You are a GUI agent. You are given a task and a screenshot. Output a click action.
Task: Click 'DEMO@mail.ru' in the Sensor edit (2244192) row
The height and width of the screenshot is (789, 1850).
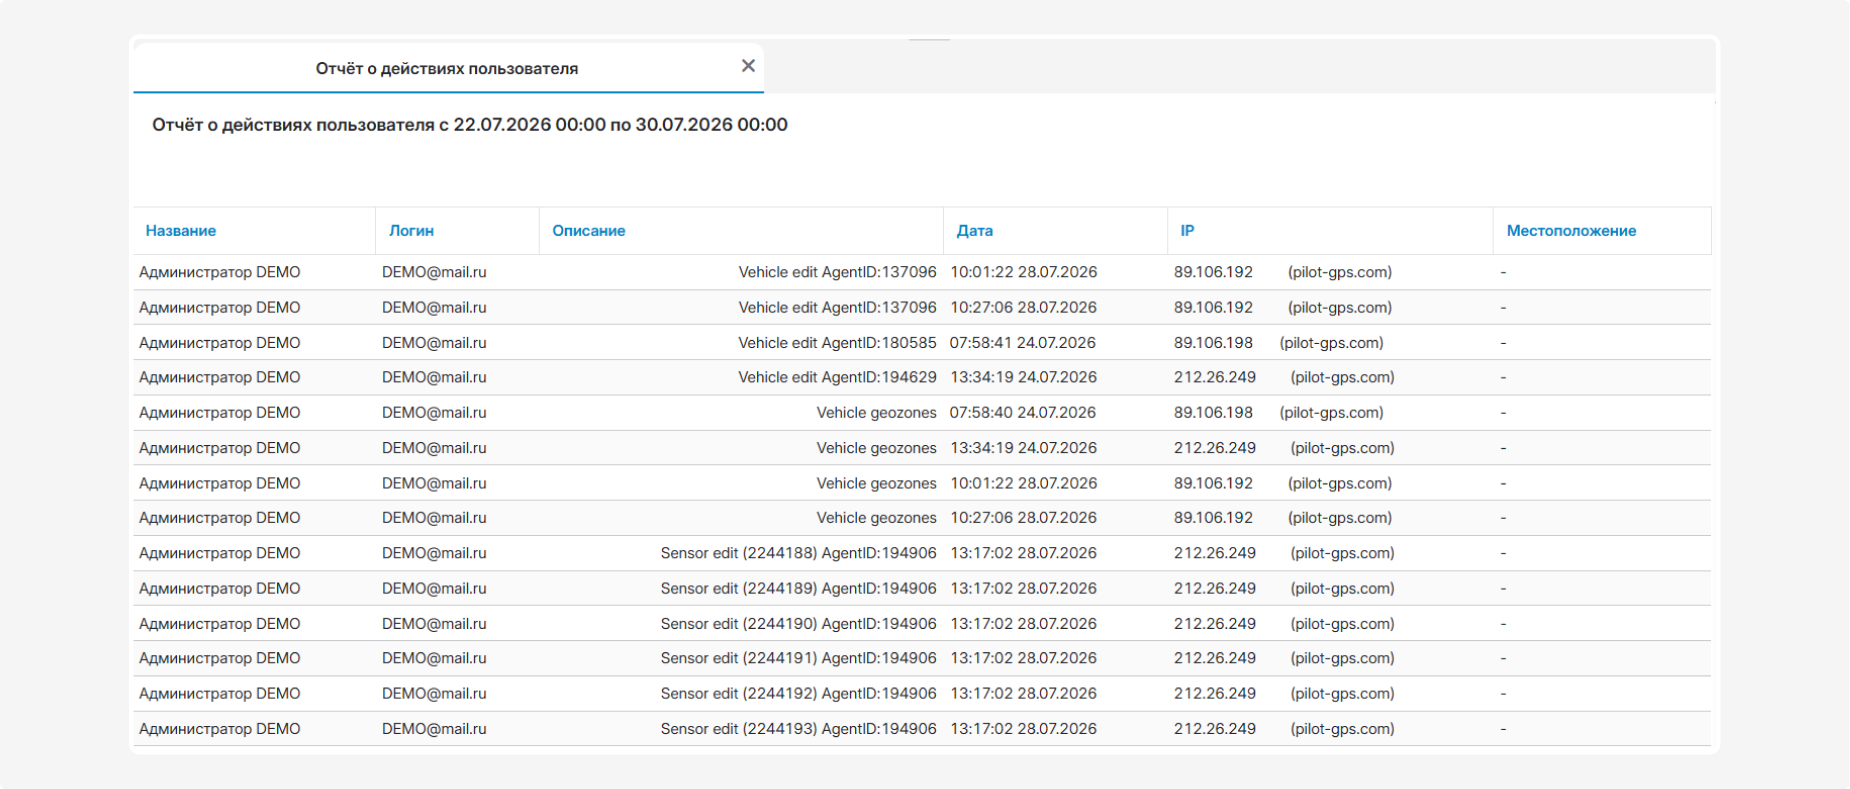[x=434, y=694]
